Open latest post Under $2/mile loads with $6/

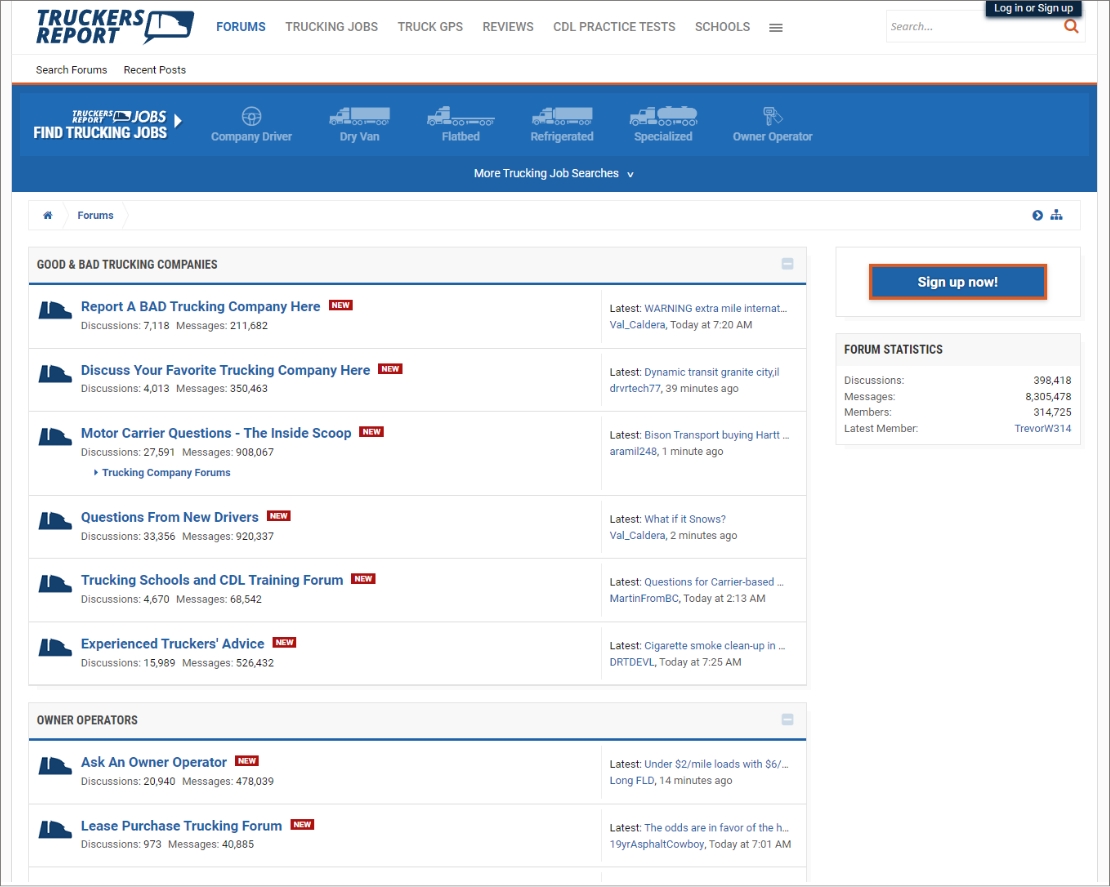716,765
